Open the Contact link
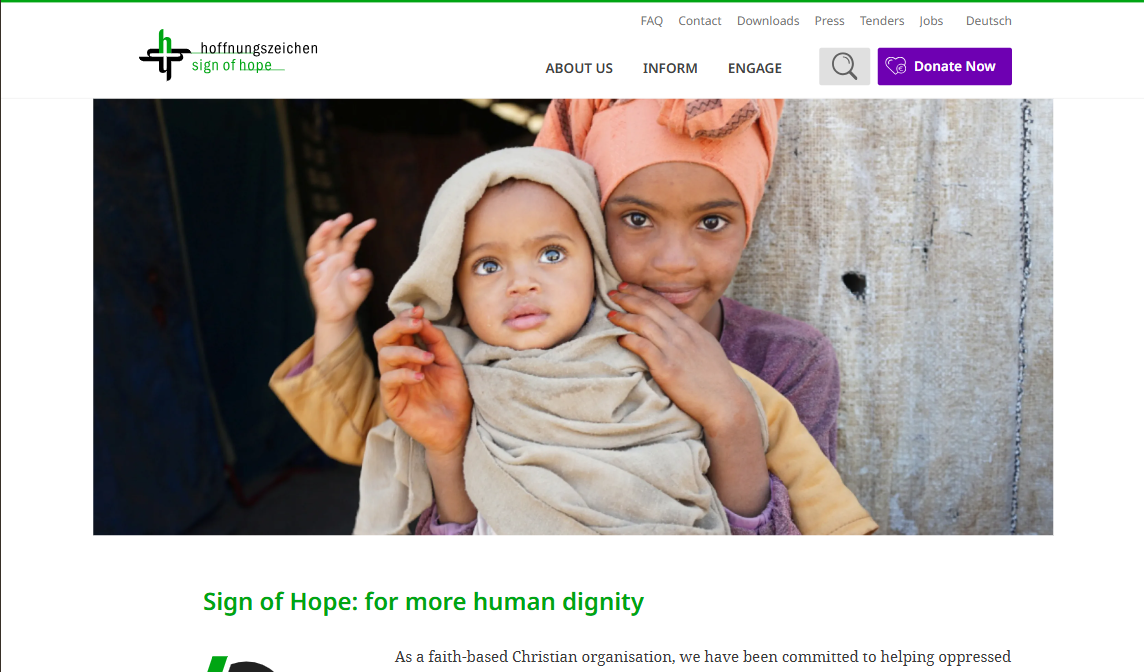 (700, 20)
